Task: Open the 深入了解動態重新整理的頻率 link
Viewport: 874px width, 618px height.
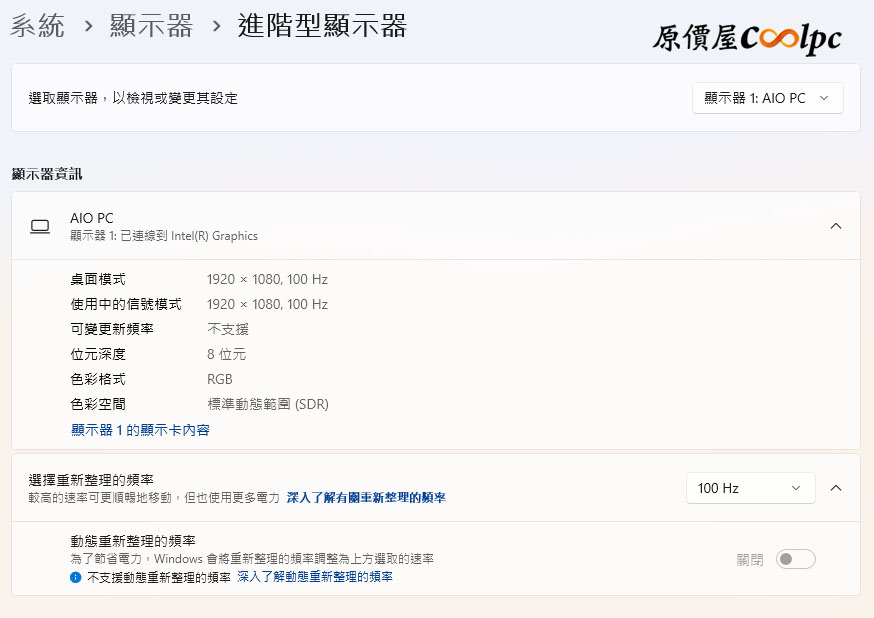Action: pyautogui.click(x=314, y=577)
